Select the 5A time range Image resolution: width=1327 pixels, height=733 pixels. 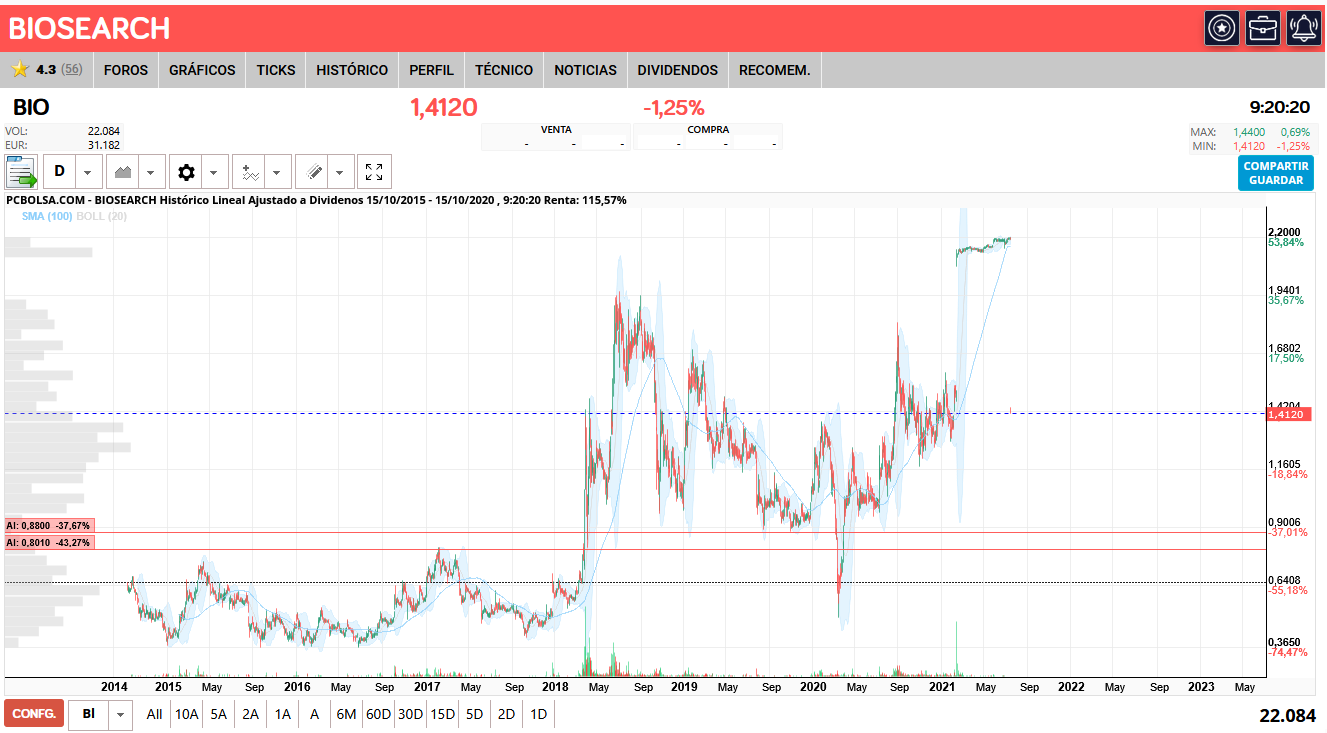[x=219, y=714]
